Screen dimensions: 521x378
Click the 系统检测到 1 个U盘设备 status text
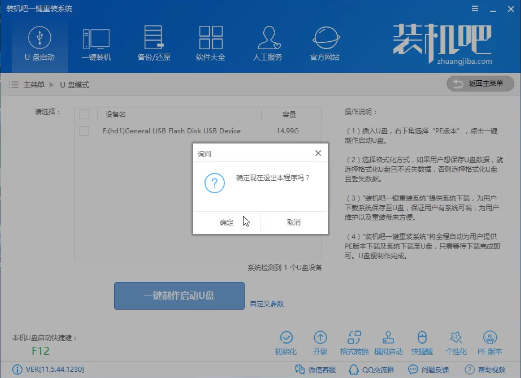tap(284, 267)
